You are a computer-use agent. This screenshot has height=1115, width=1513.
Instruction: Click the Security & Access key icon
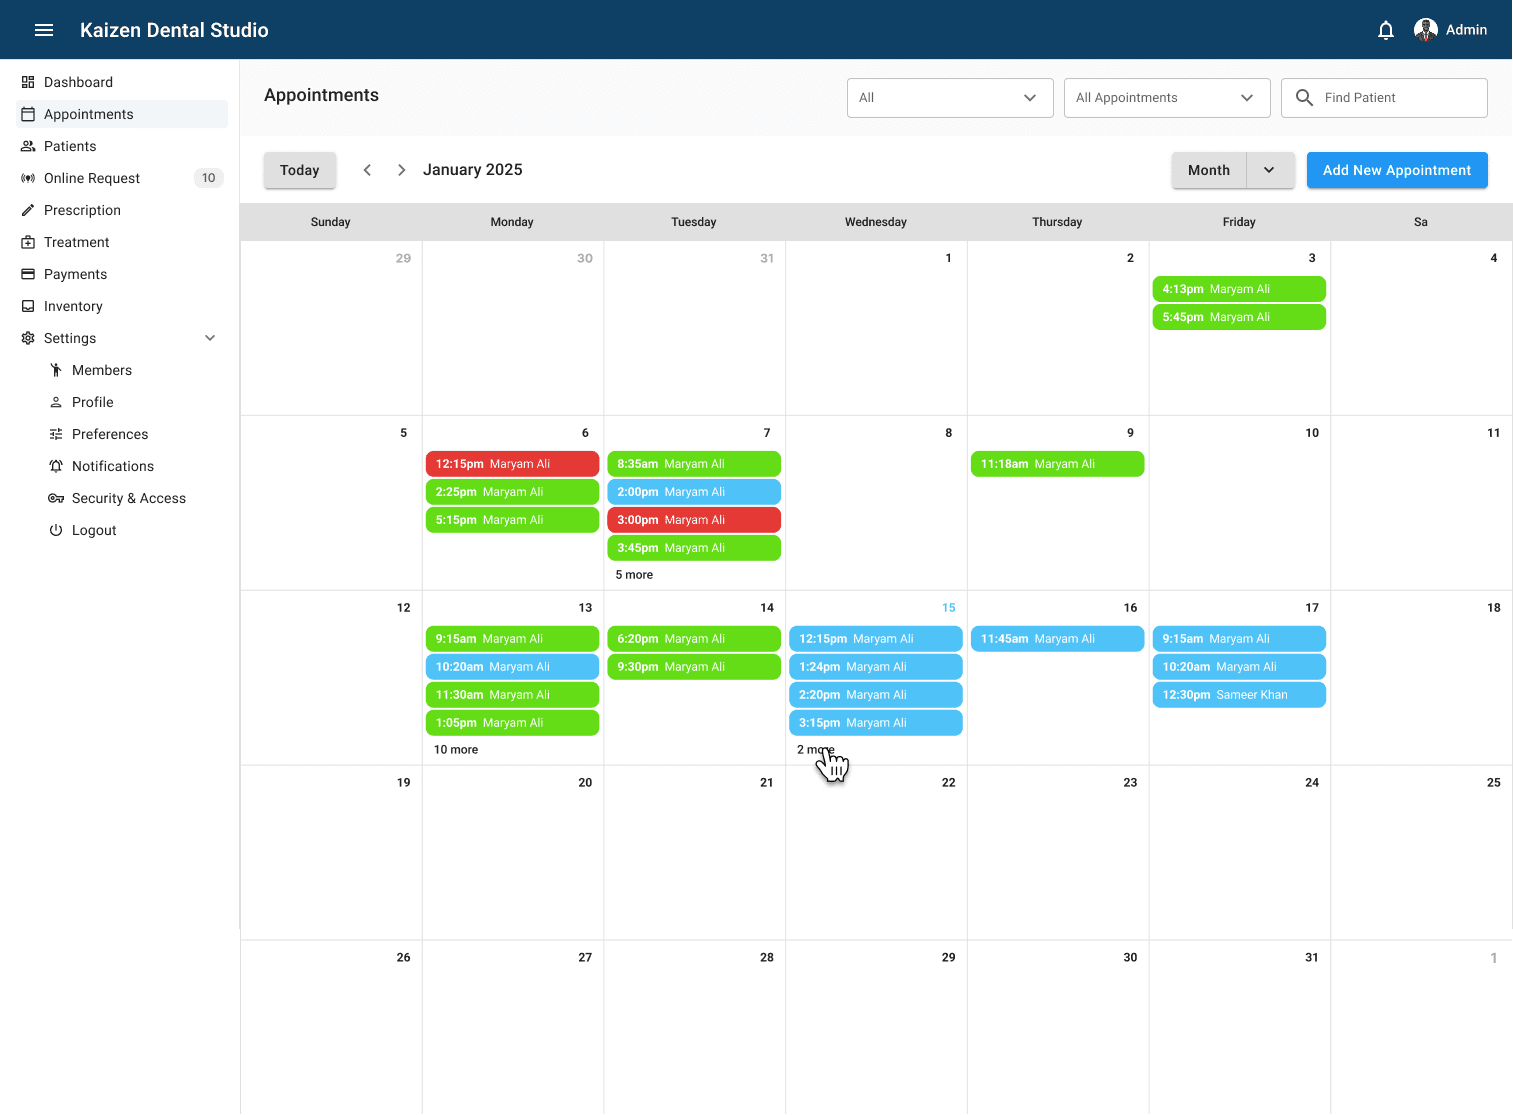[x=56, y=498]
